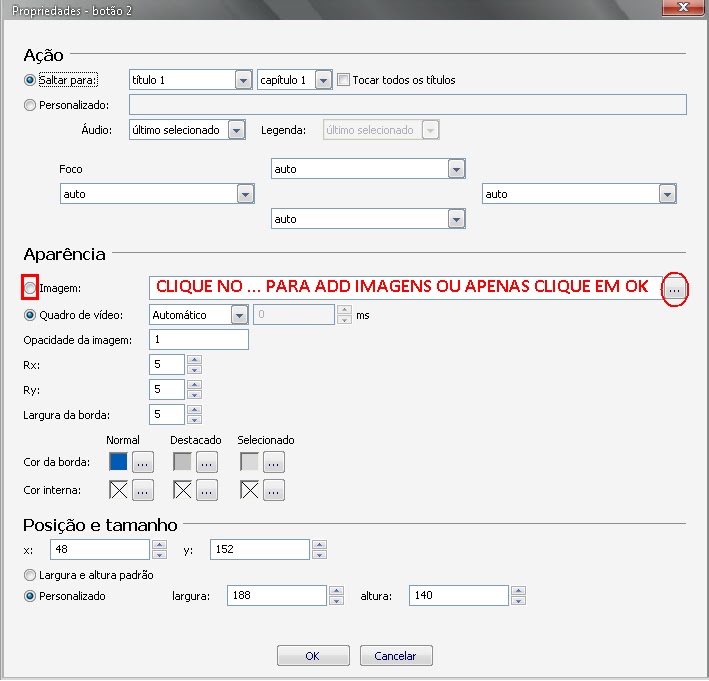Image resolution: width=709 pixels, height=681 pixels.
Task: Click Selecionado 'Cor interna' crossed swatch
Action: point(249,490)
